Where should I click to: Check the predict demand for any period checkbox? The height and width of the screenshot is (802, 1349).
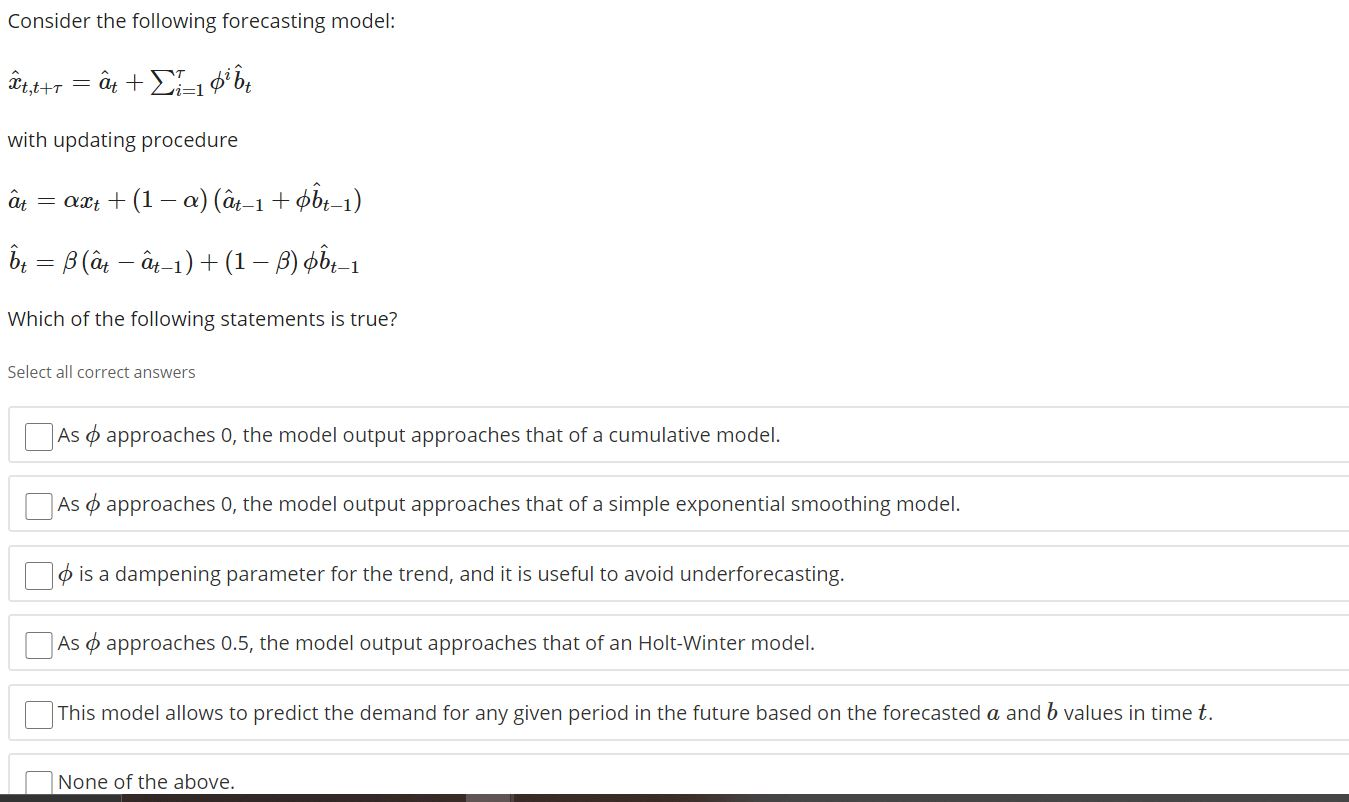(x=38, y=713)
